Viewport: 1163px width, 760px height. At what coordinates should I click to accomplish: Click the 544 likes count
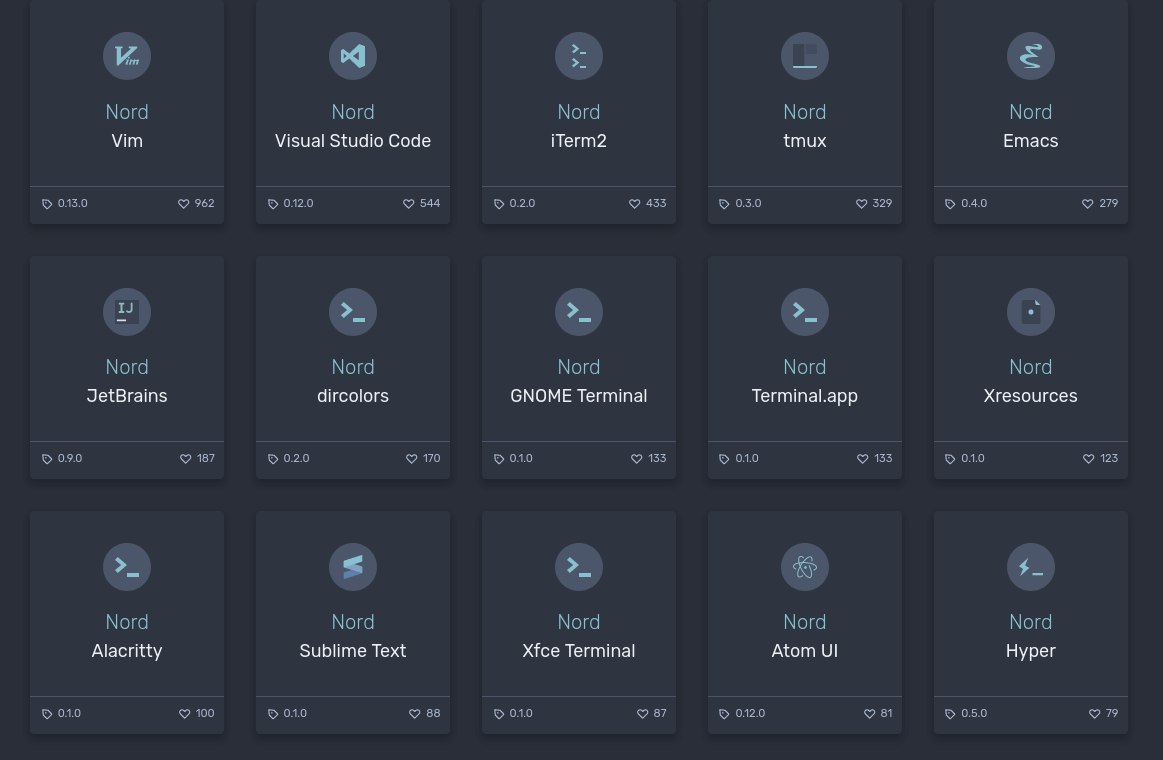pos(430,203)
